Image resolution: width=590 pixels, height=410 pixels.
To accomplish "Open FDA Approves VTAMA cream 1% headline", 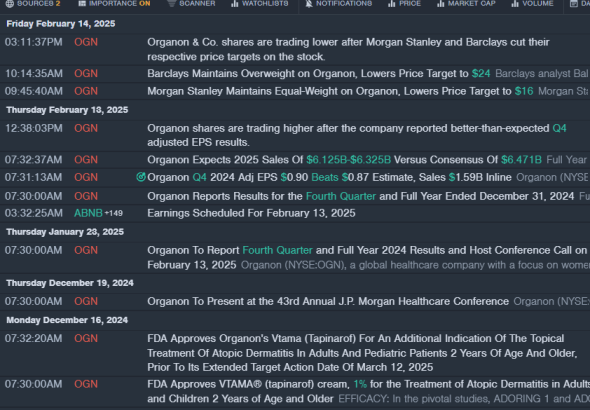I will click(369, 391).
